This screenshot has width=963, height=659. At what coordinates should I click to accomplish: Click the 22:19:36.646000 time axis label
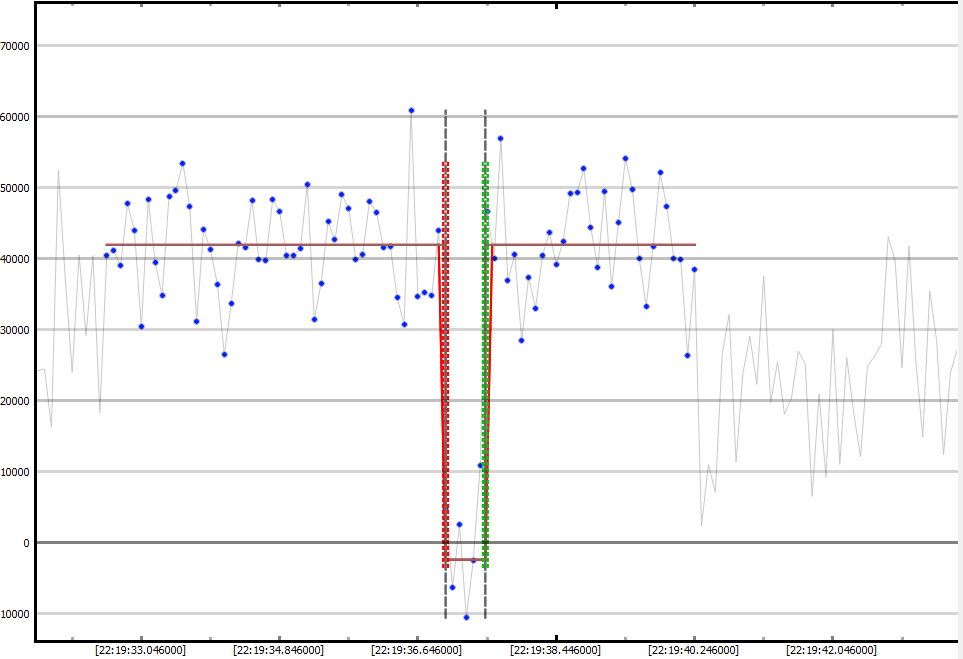point(417,650)
